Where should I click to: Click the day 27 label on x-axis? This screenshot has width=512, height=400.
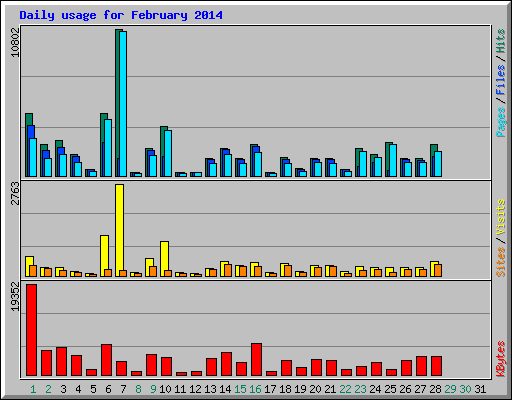420,389
